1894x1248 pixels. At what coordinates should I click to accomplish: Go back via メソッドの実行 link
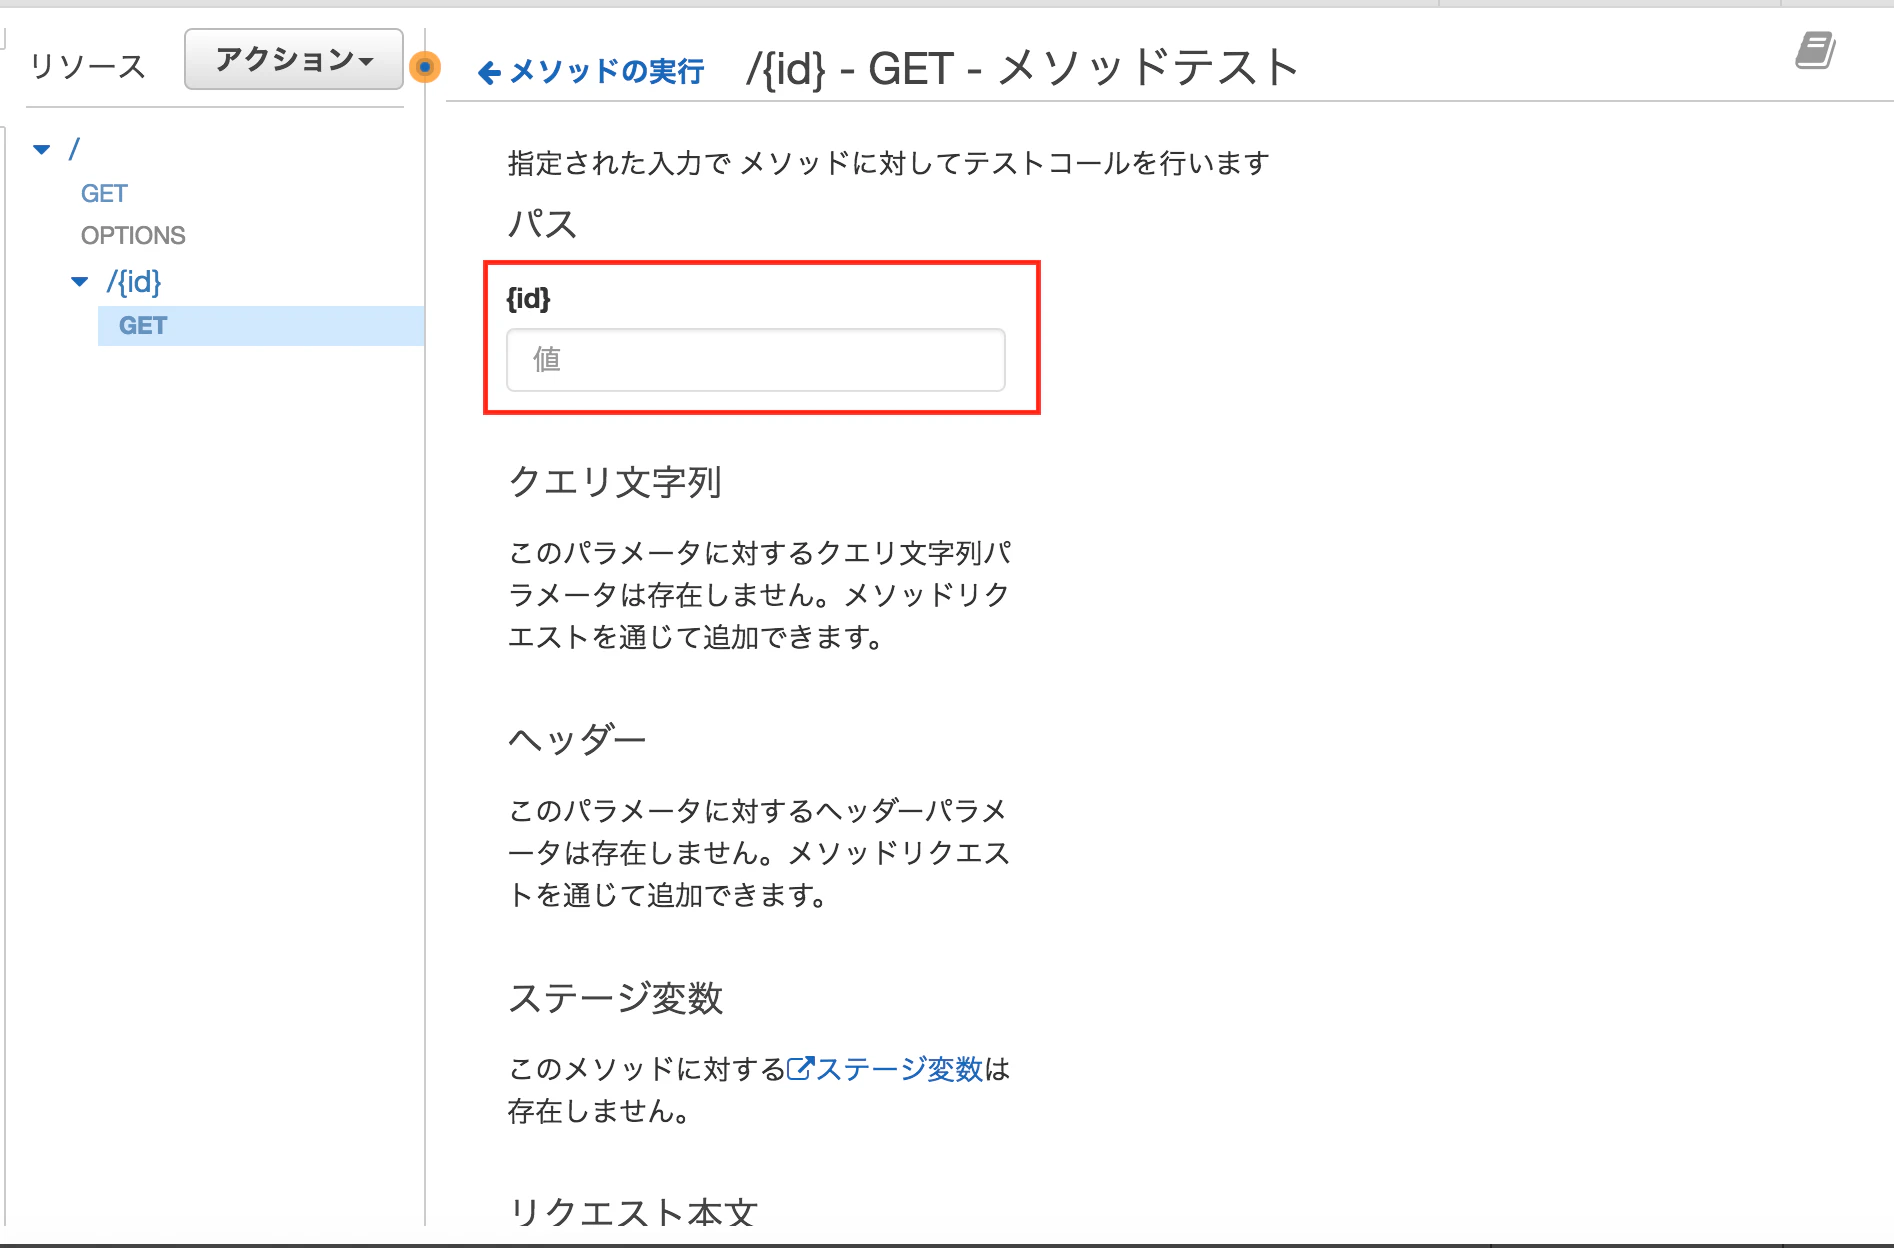coord(592,71)
